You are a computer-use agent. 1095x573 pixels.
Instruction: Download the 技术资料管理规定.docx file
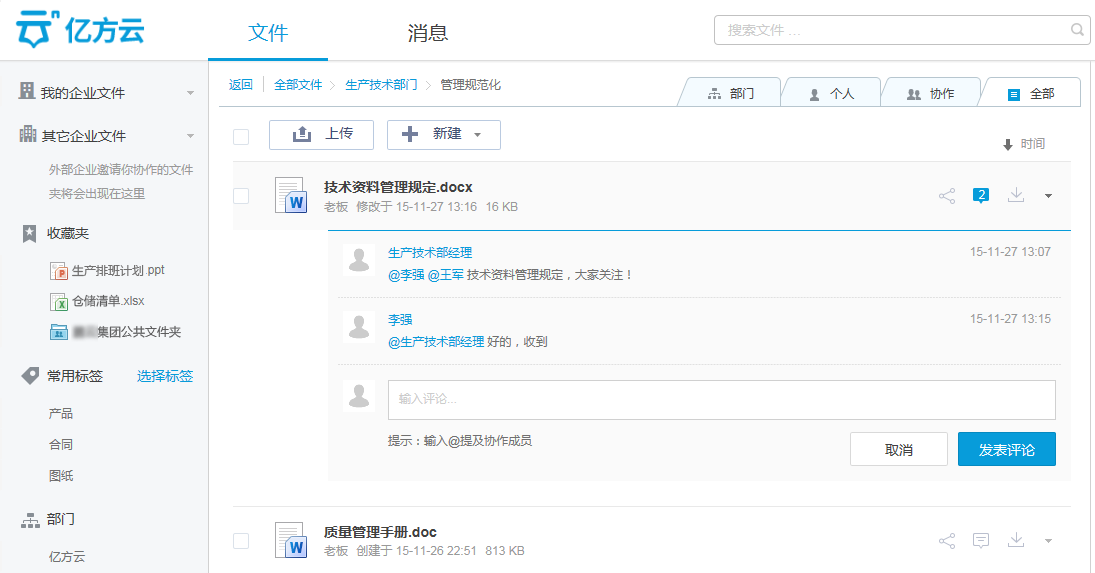(x=1016, y=195)
